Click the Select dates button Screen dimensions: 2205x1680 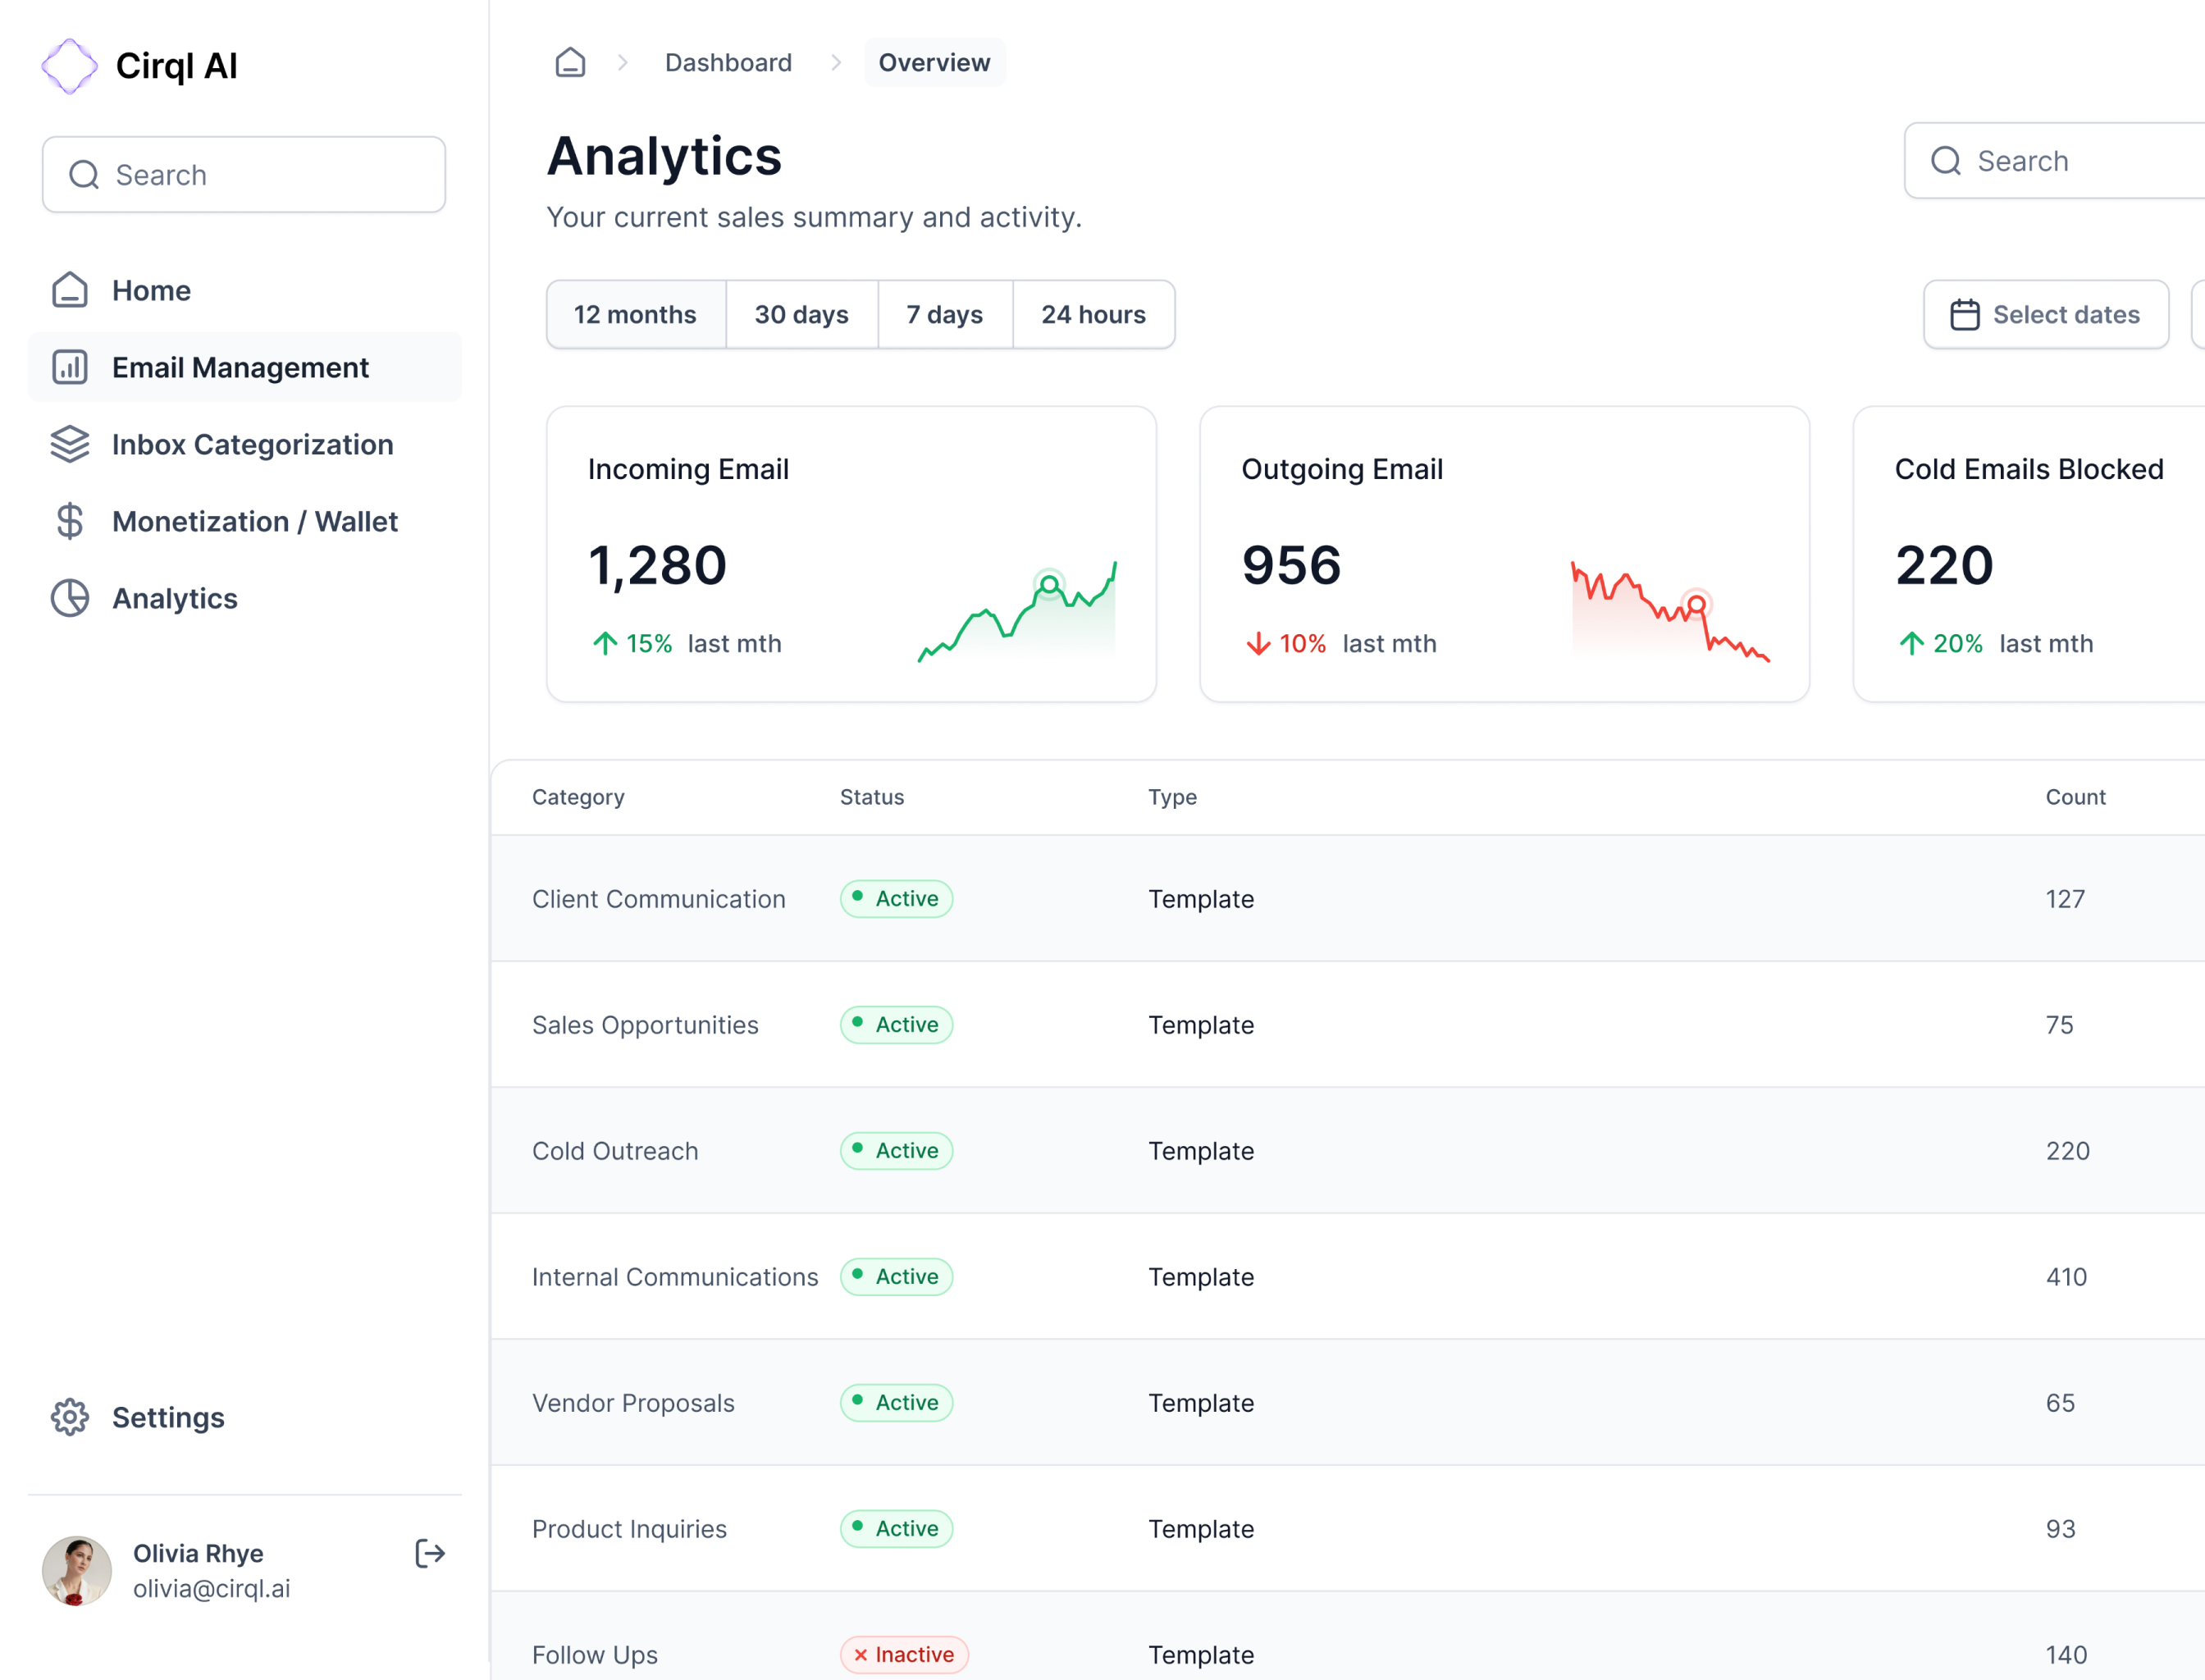tap(2046, 315)
